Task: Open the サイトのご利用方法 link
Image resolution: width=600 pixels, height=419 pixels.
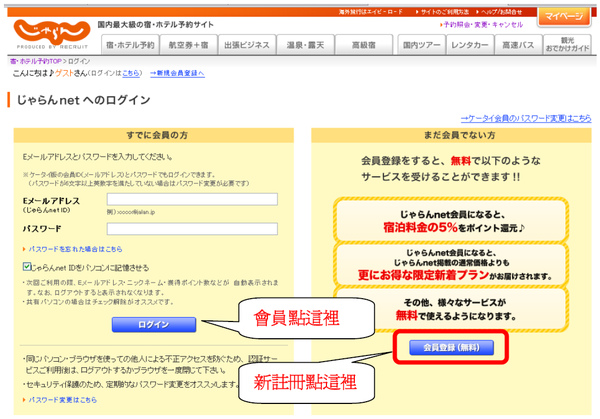Action: coord(445,12)
